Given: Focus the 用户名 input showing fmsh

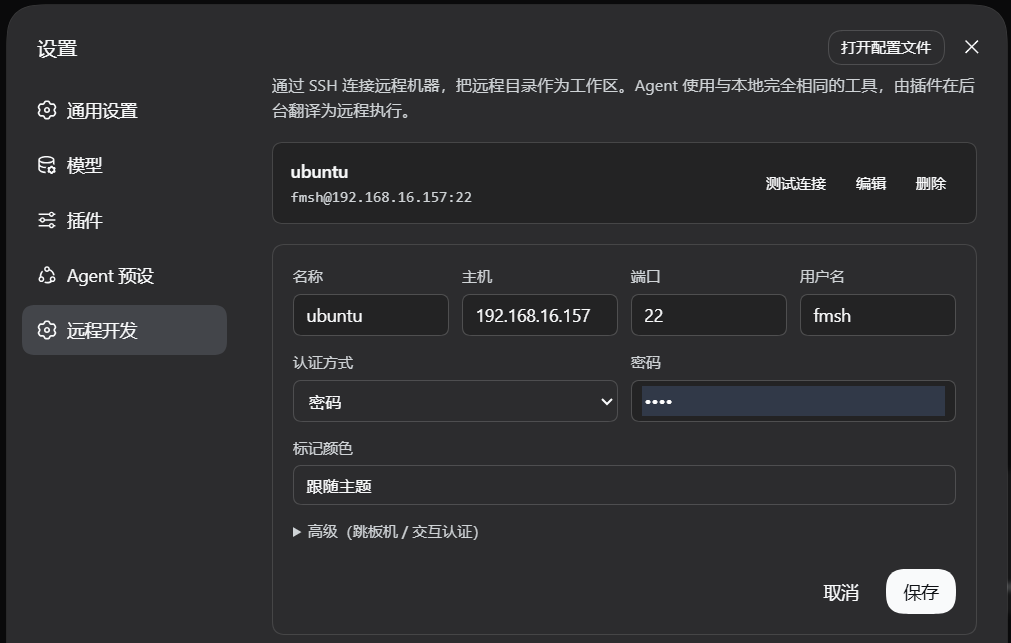Looking at the screenshot, I should (878, 315).
